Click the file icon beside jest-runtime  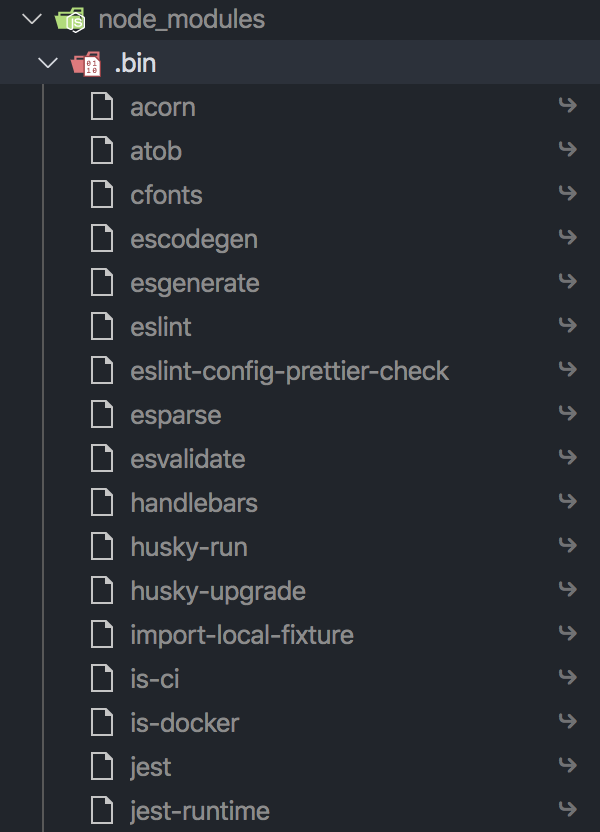point(102,810)
